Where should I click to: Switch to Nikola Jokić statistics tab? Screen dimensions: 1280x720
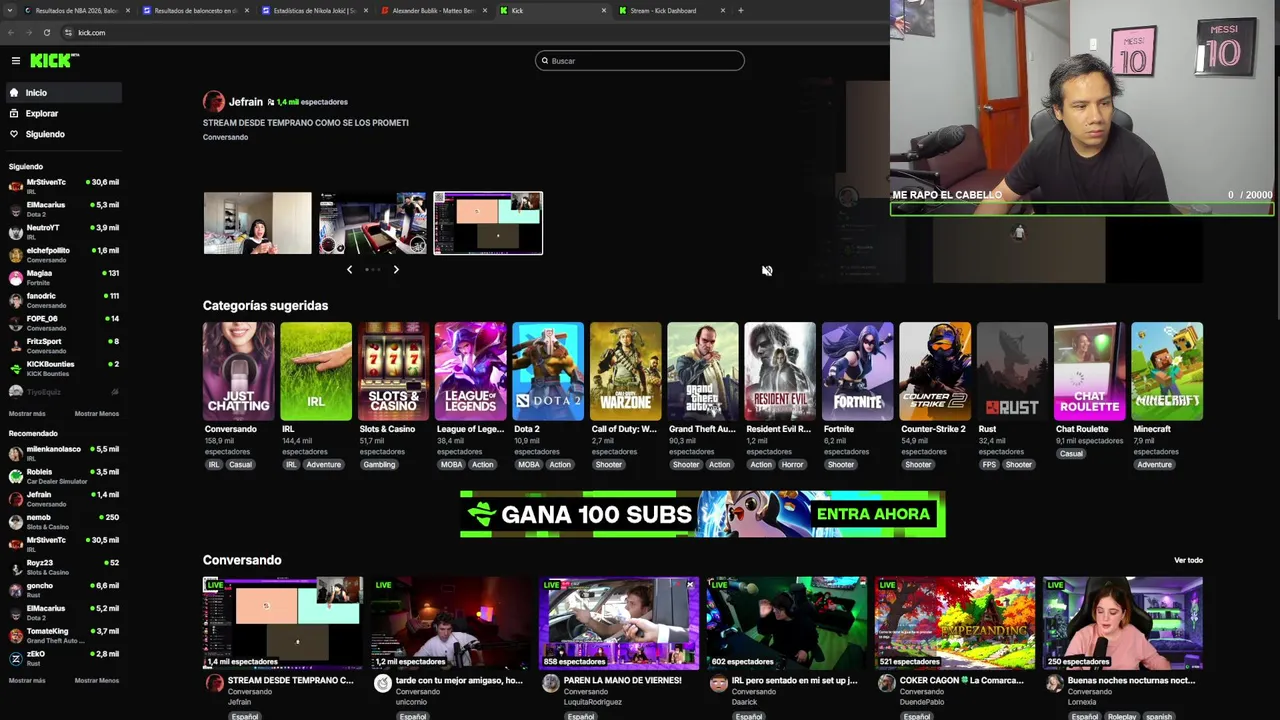[313, 10]
